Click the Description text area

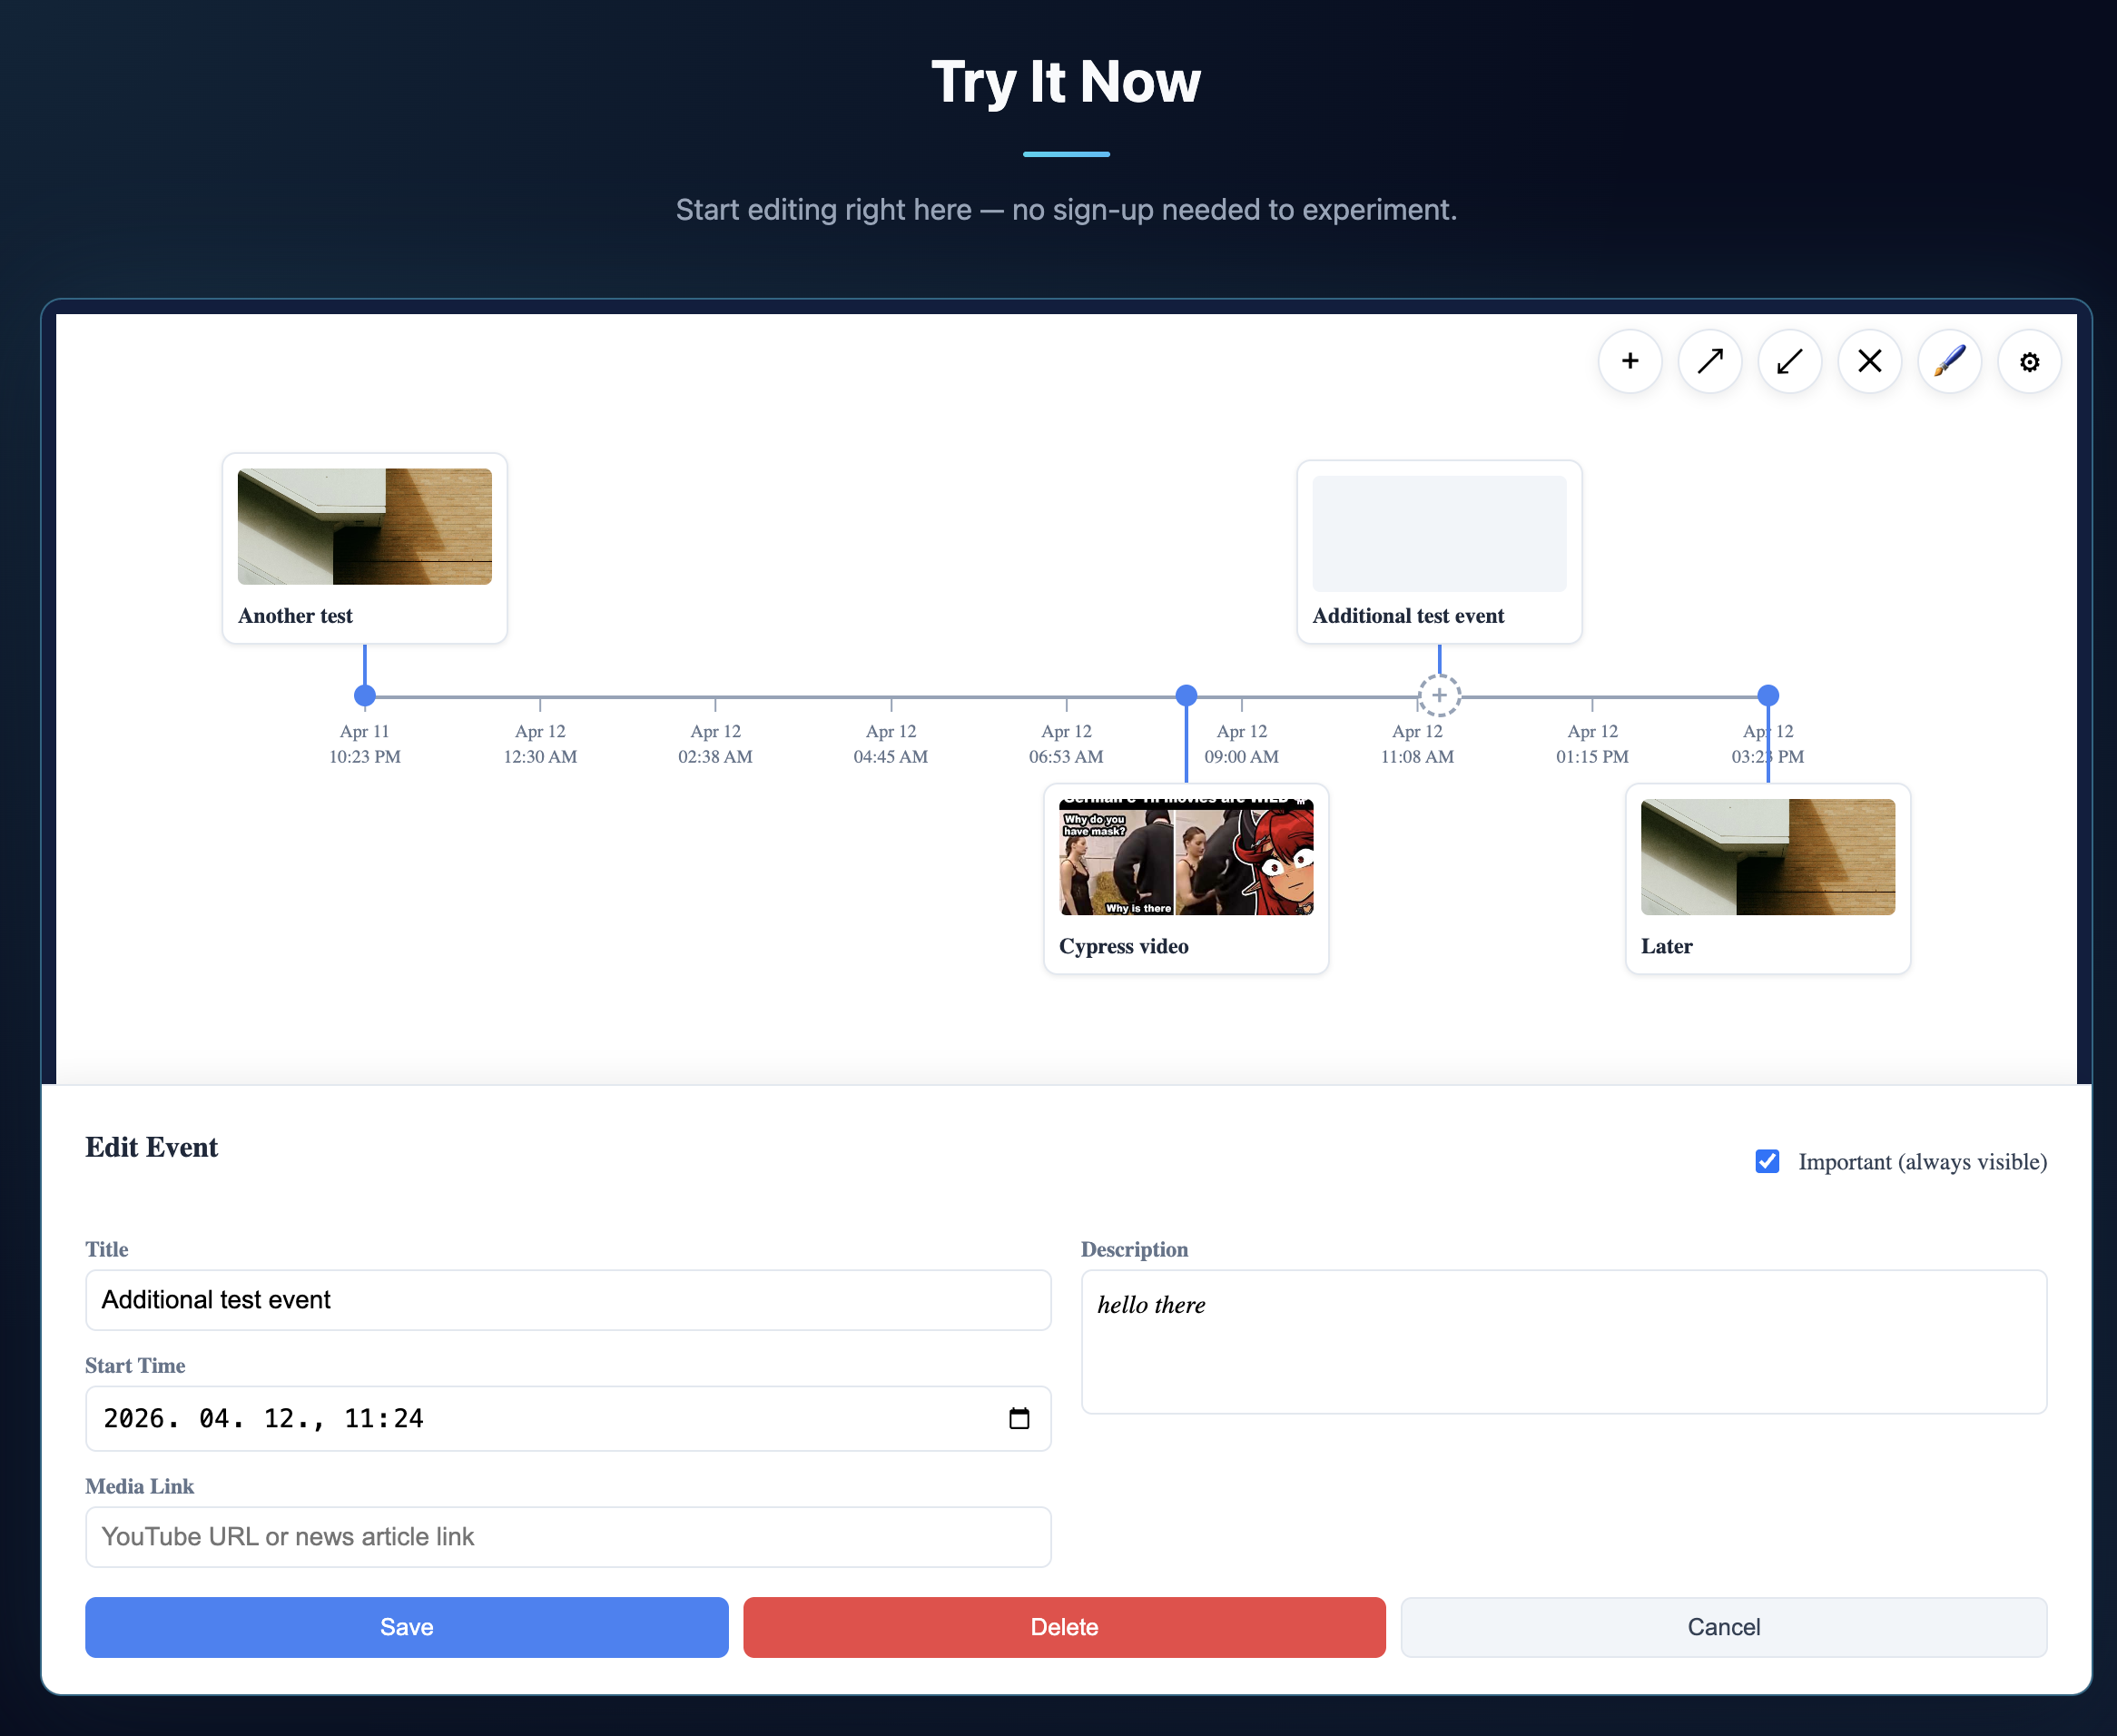point(1563,1342)
